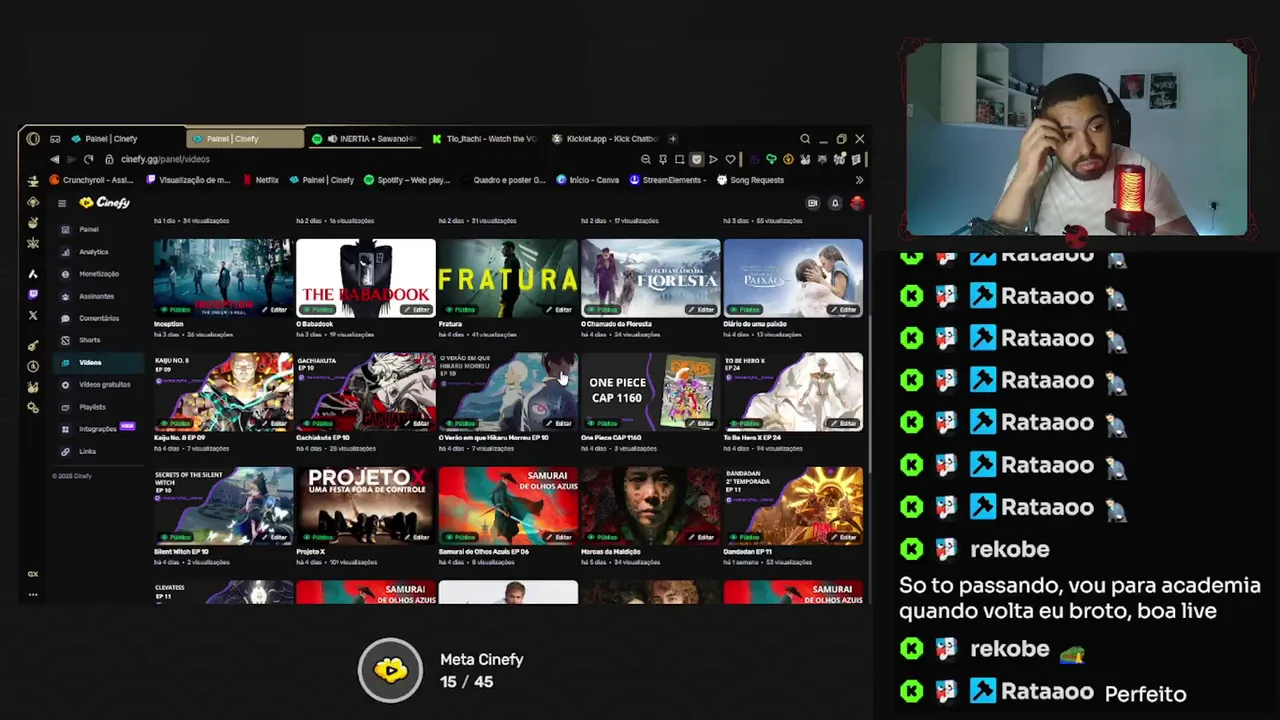
Task: Open the Opera sidebar three-dots menu
Action: click(33, 595)
